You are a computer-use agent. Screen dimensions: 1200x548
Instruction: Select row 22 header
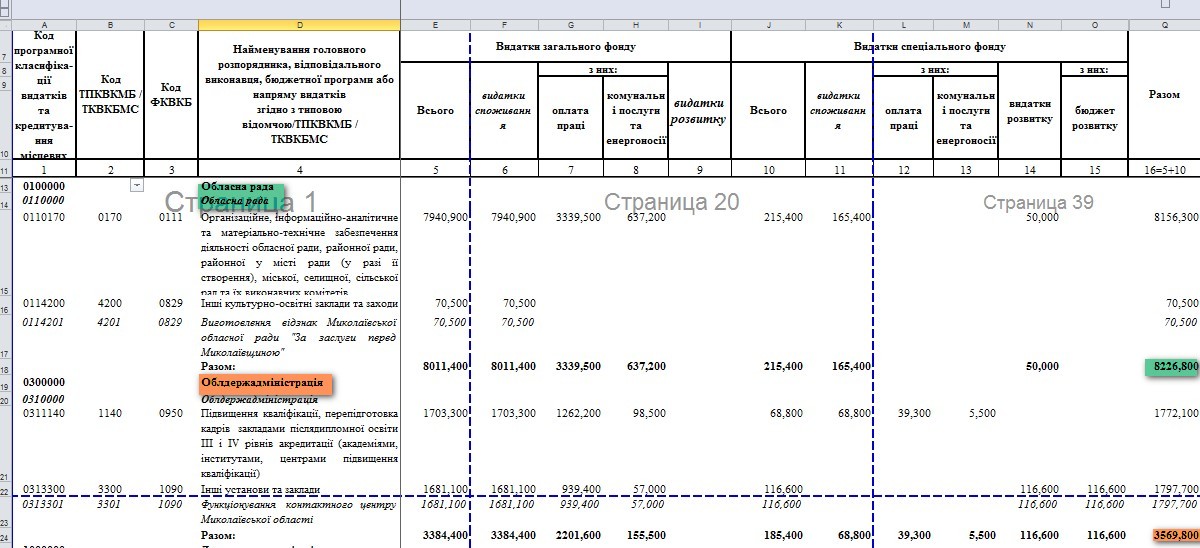(x=6, y=489)
